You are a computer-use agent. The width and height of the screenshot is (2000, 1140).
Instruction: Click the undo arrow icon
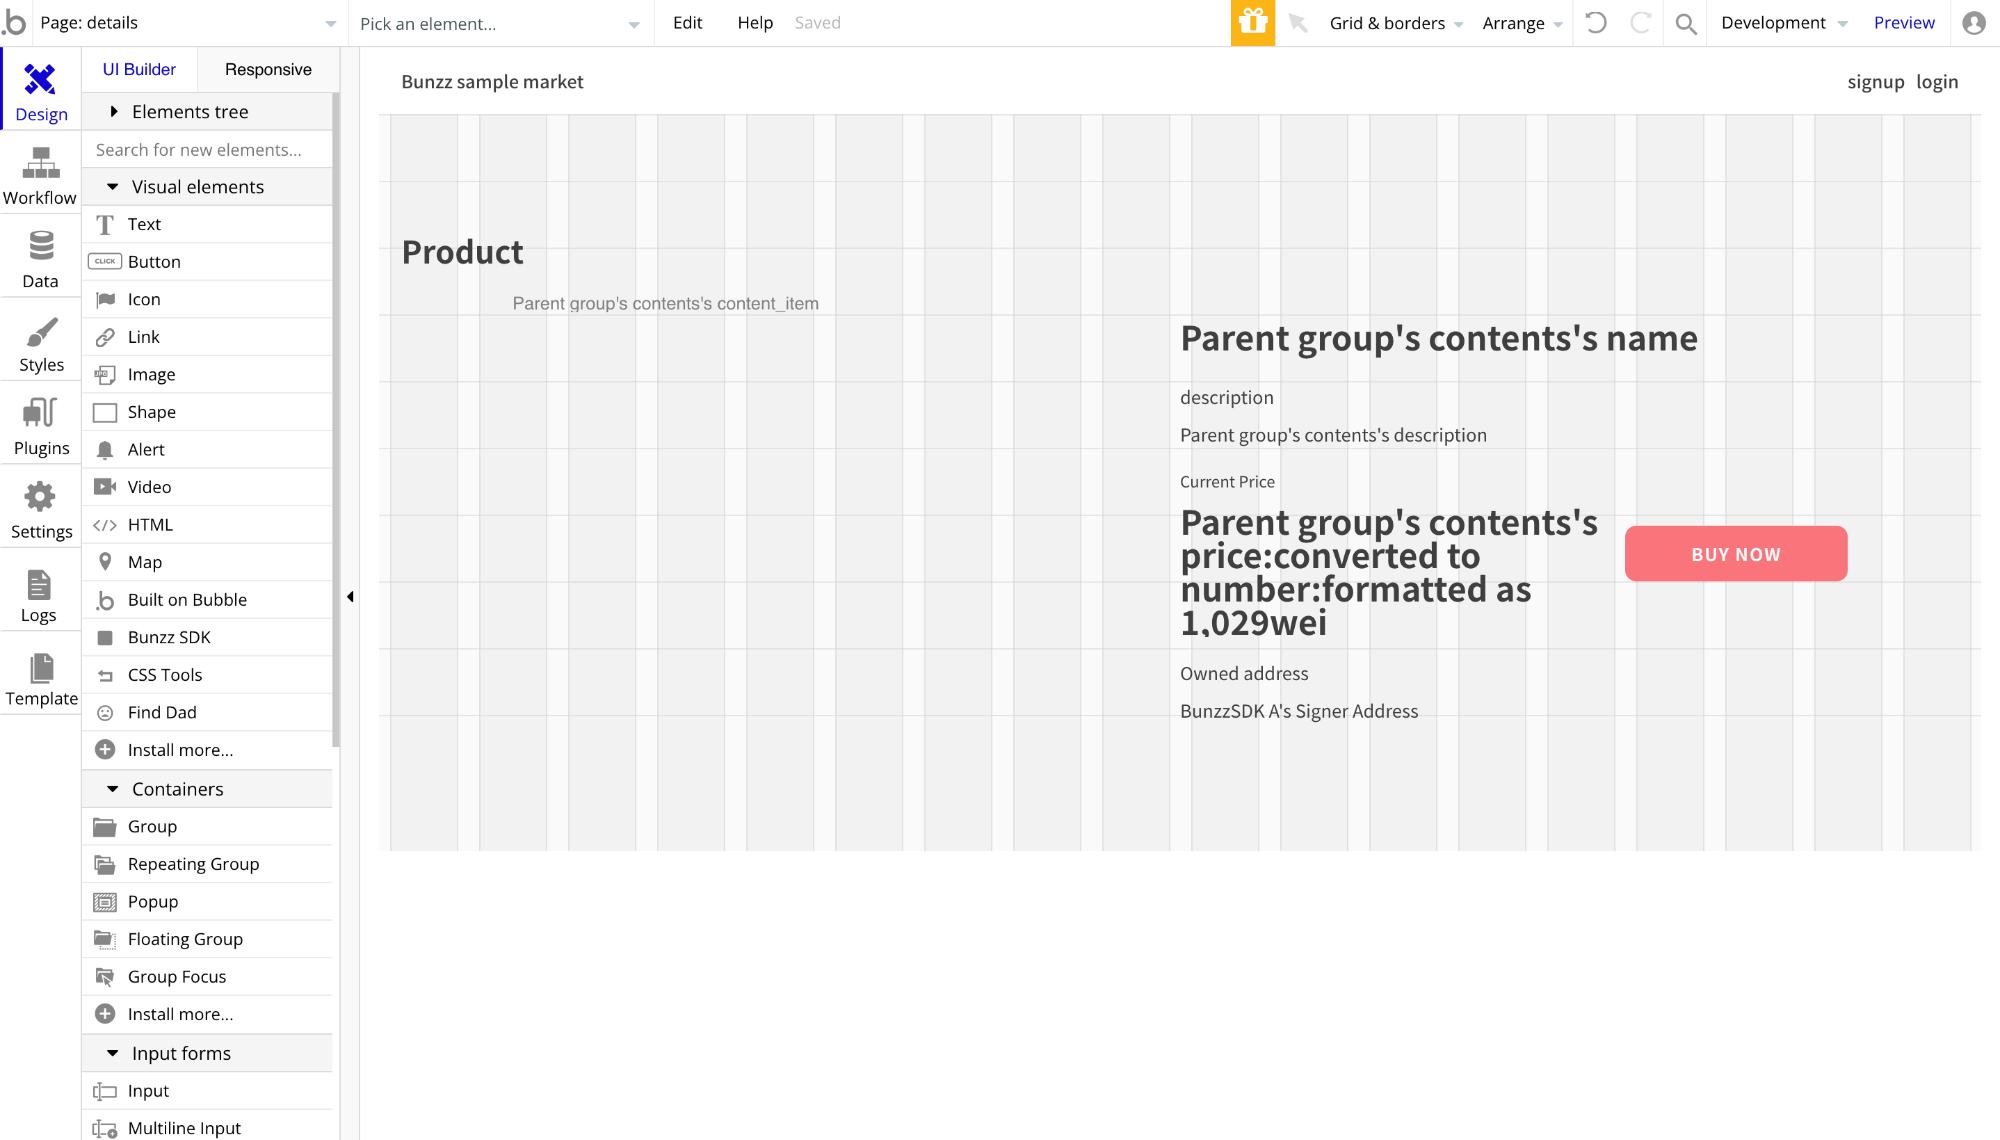click(1596, 22)
